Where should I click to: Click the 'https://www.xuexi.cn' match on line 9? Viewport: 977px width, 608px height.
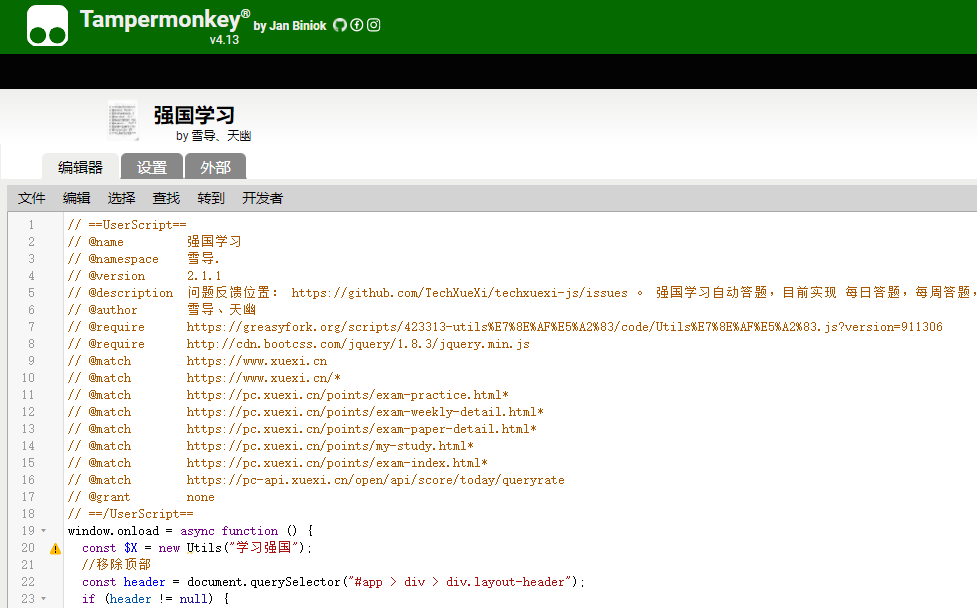point(257,361)
